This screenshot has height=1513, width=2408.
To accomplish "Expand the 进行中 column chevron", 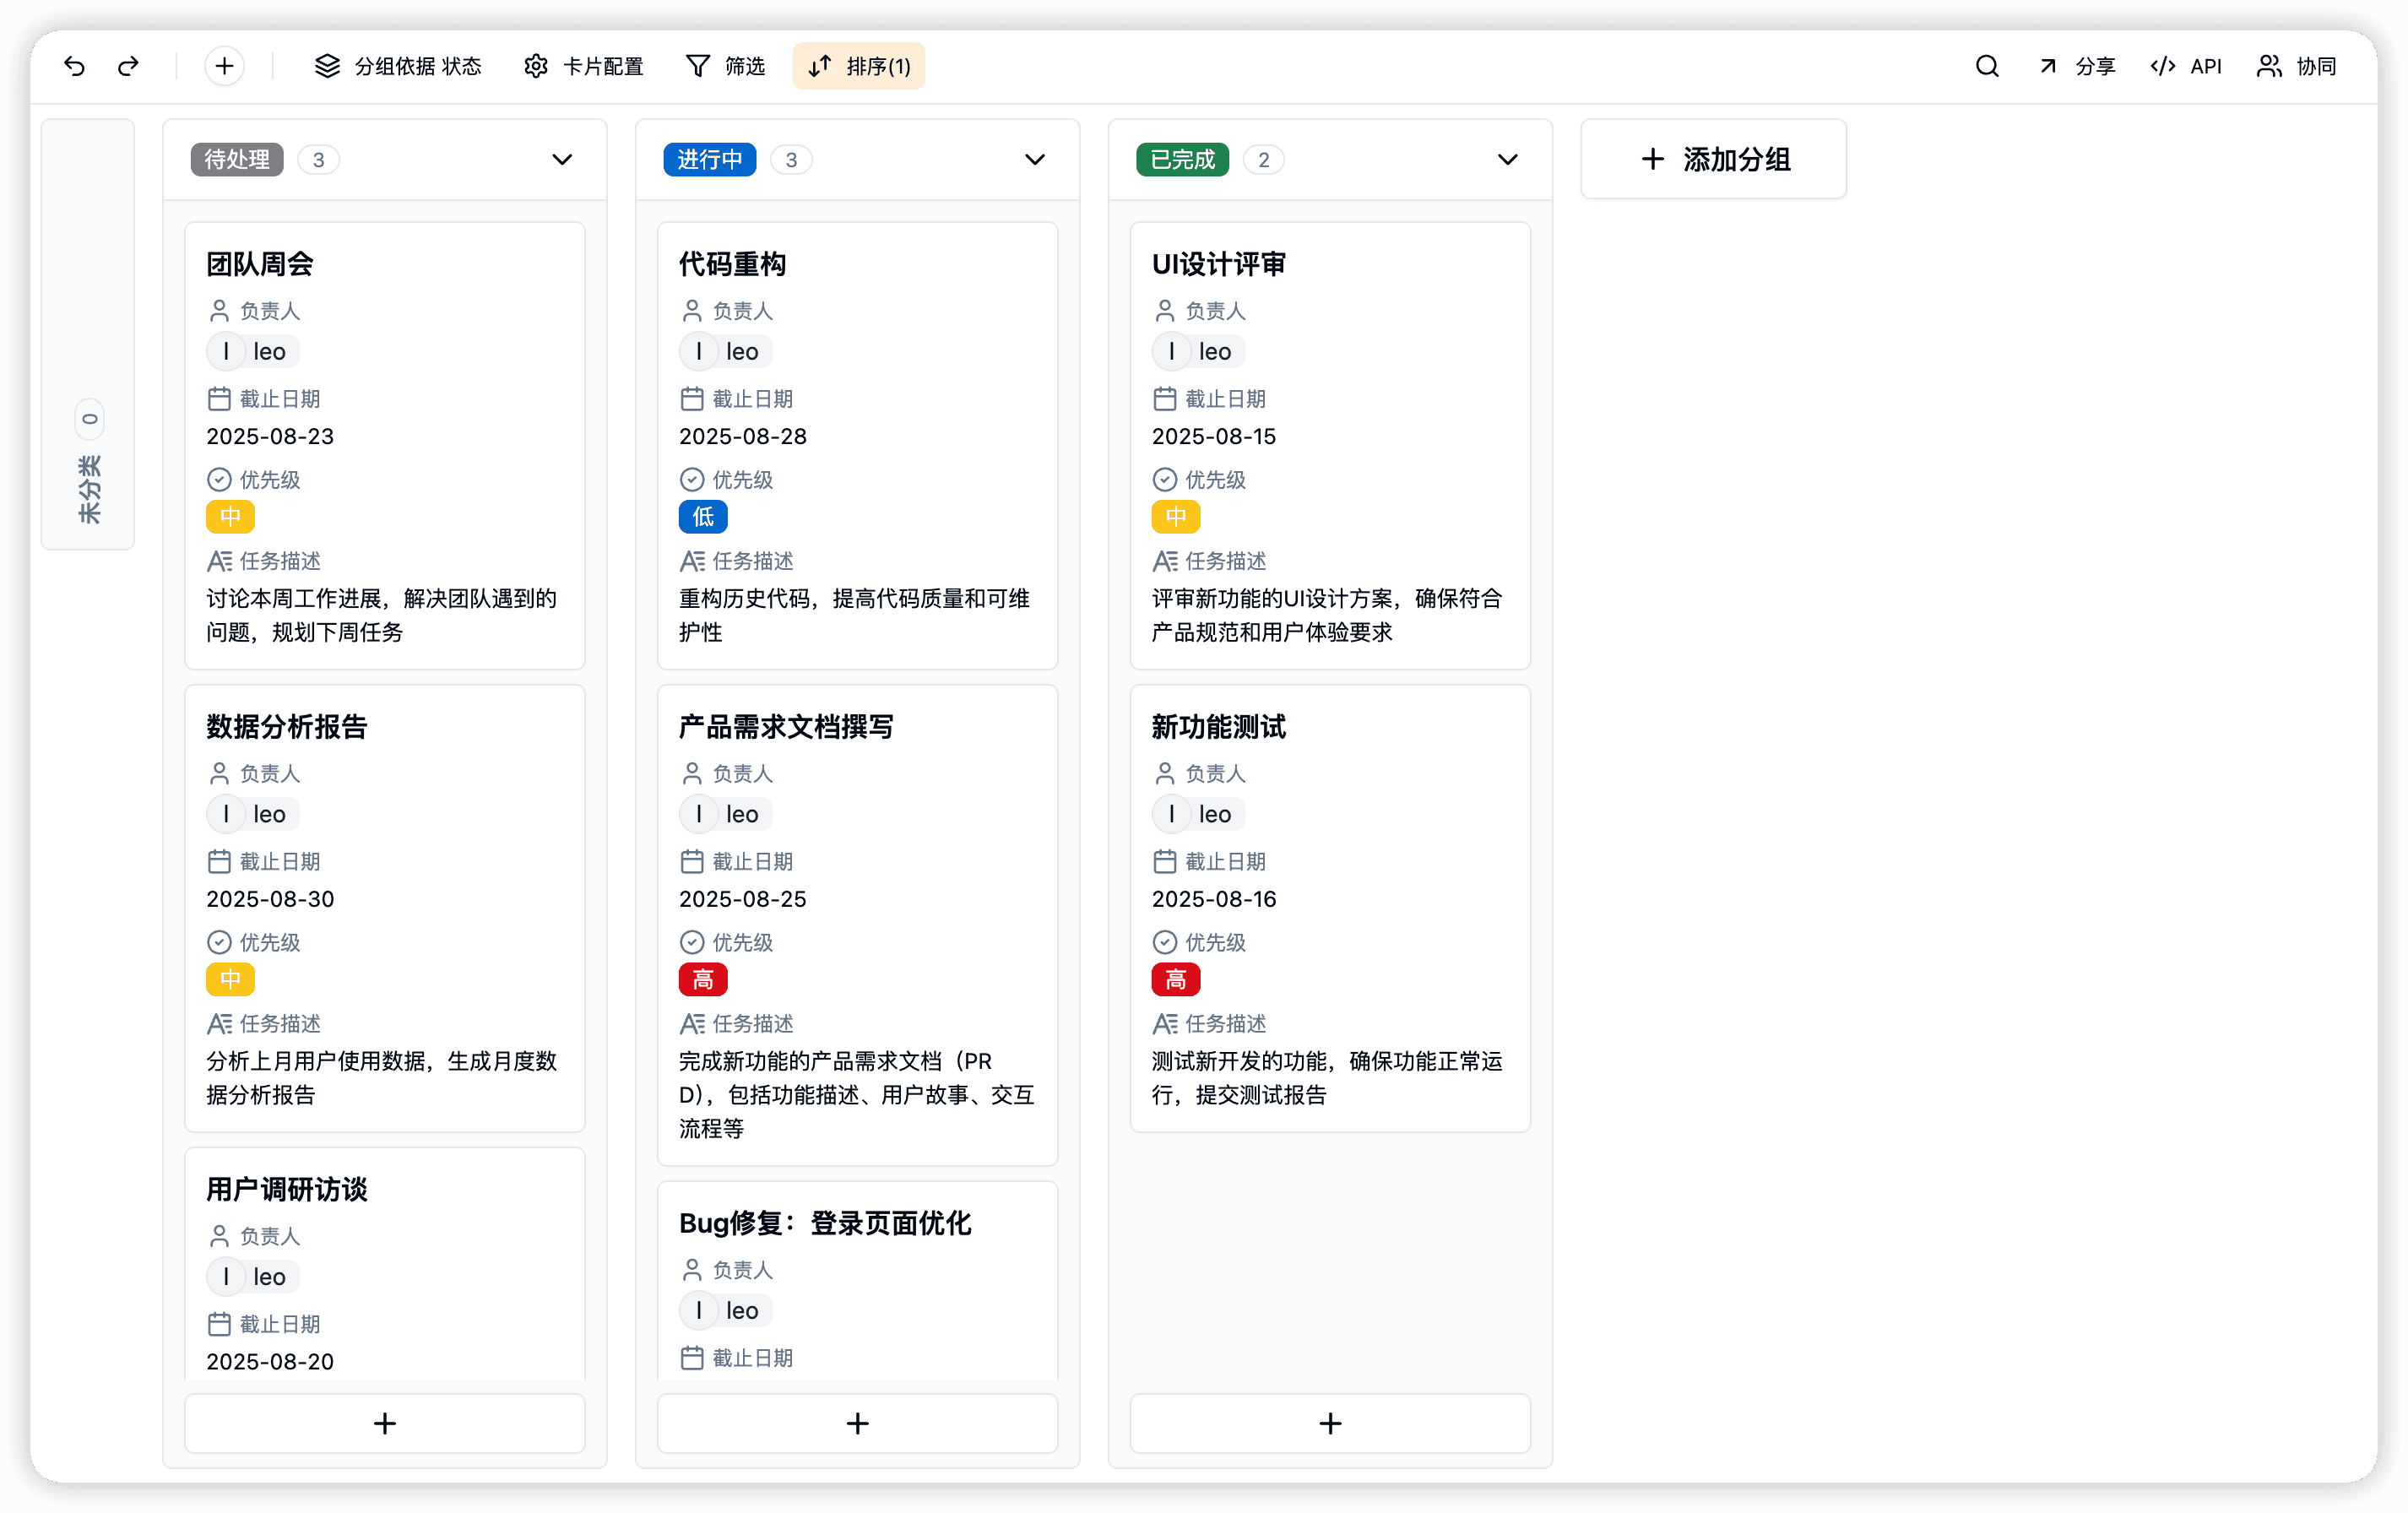I will pos(1035,160).
